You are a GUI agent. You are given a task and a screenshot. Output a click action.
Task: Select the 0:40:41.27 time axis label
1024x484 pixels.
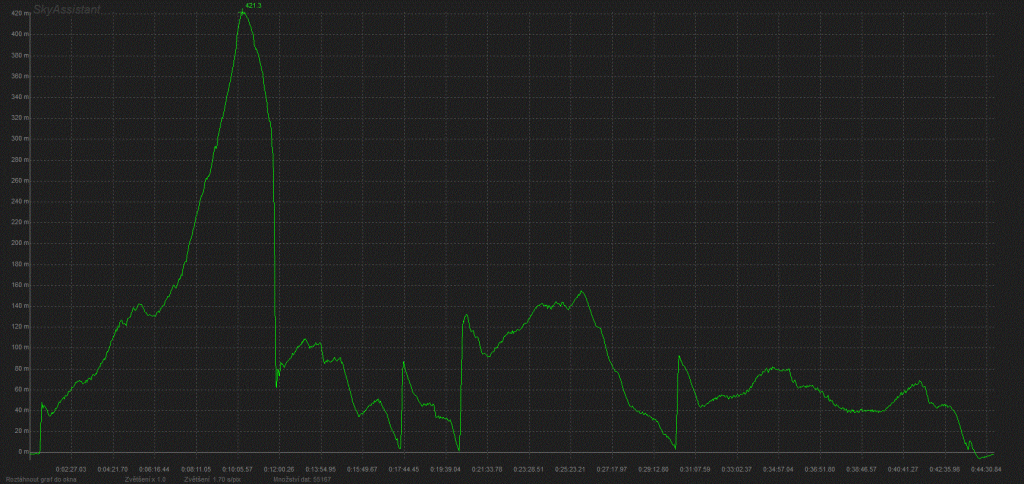(x=902, y=468)
